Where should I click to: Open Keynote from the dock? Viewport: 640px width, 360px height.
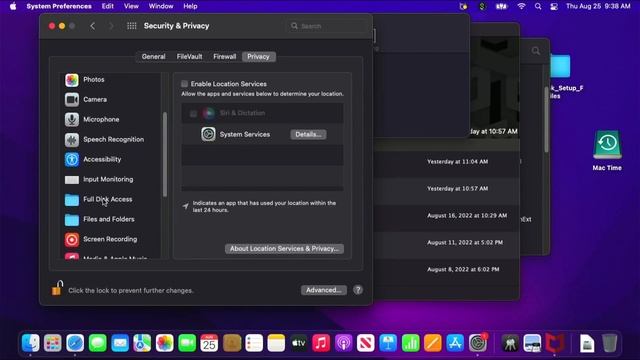(x=388, y=343)
